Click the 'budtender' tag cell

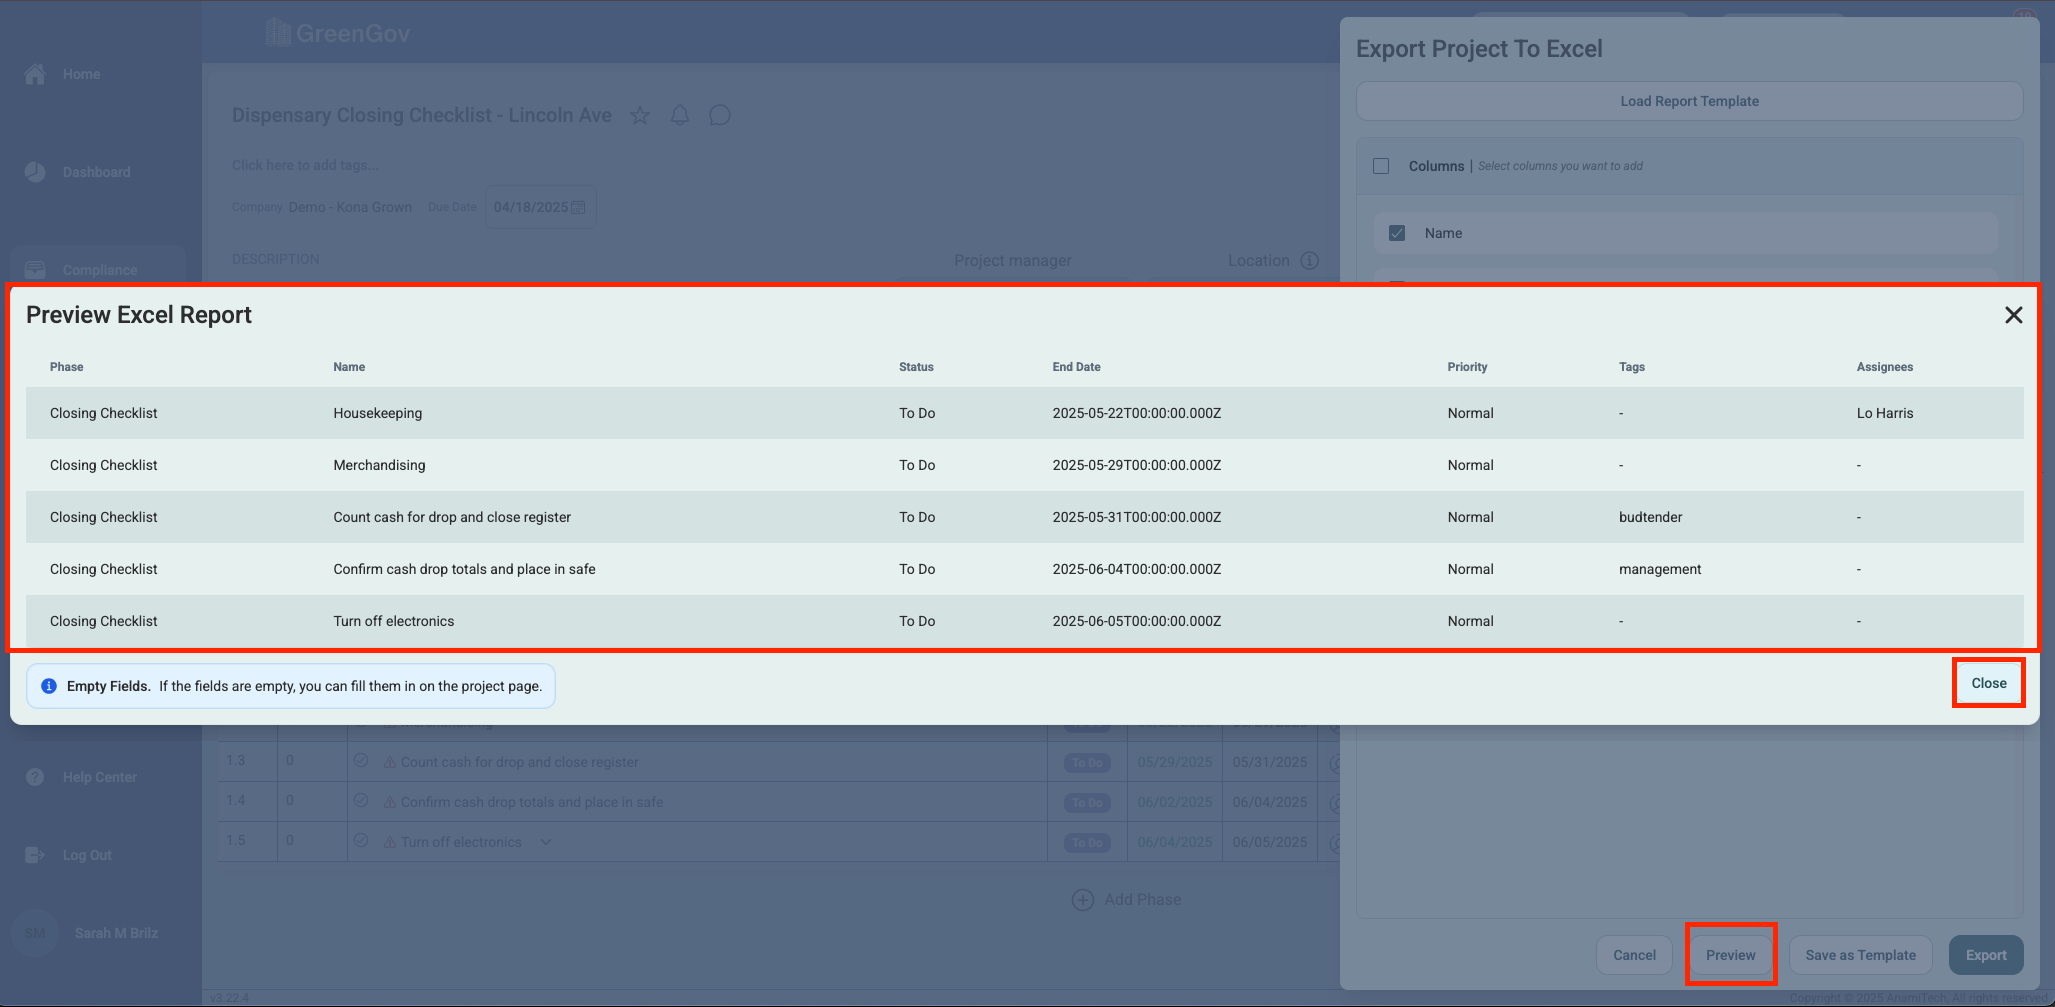tap(1651, 517)
